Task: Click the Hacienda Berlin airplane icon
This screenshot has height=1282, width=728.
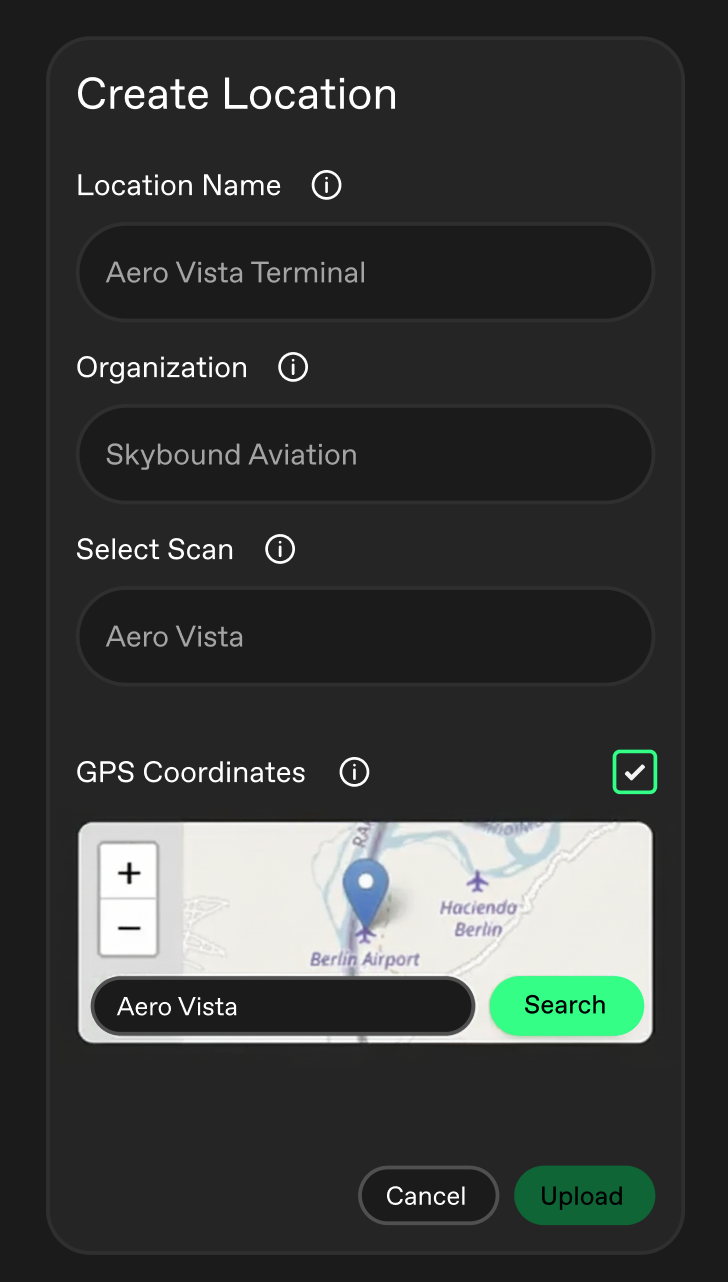Action: point(478,881)
